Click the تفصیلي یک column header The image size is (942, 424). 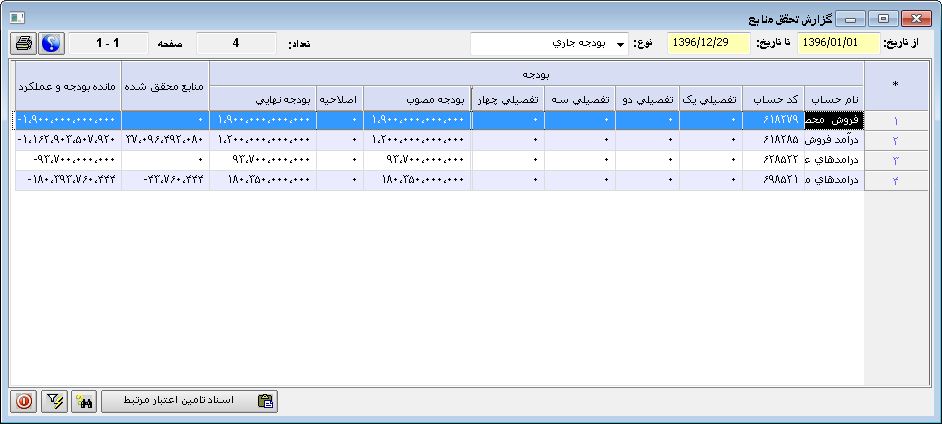[x=711, y=98]
